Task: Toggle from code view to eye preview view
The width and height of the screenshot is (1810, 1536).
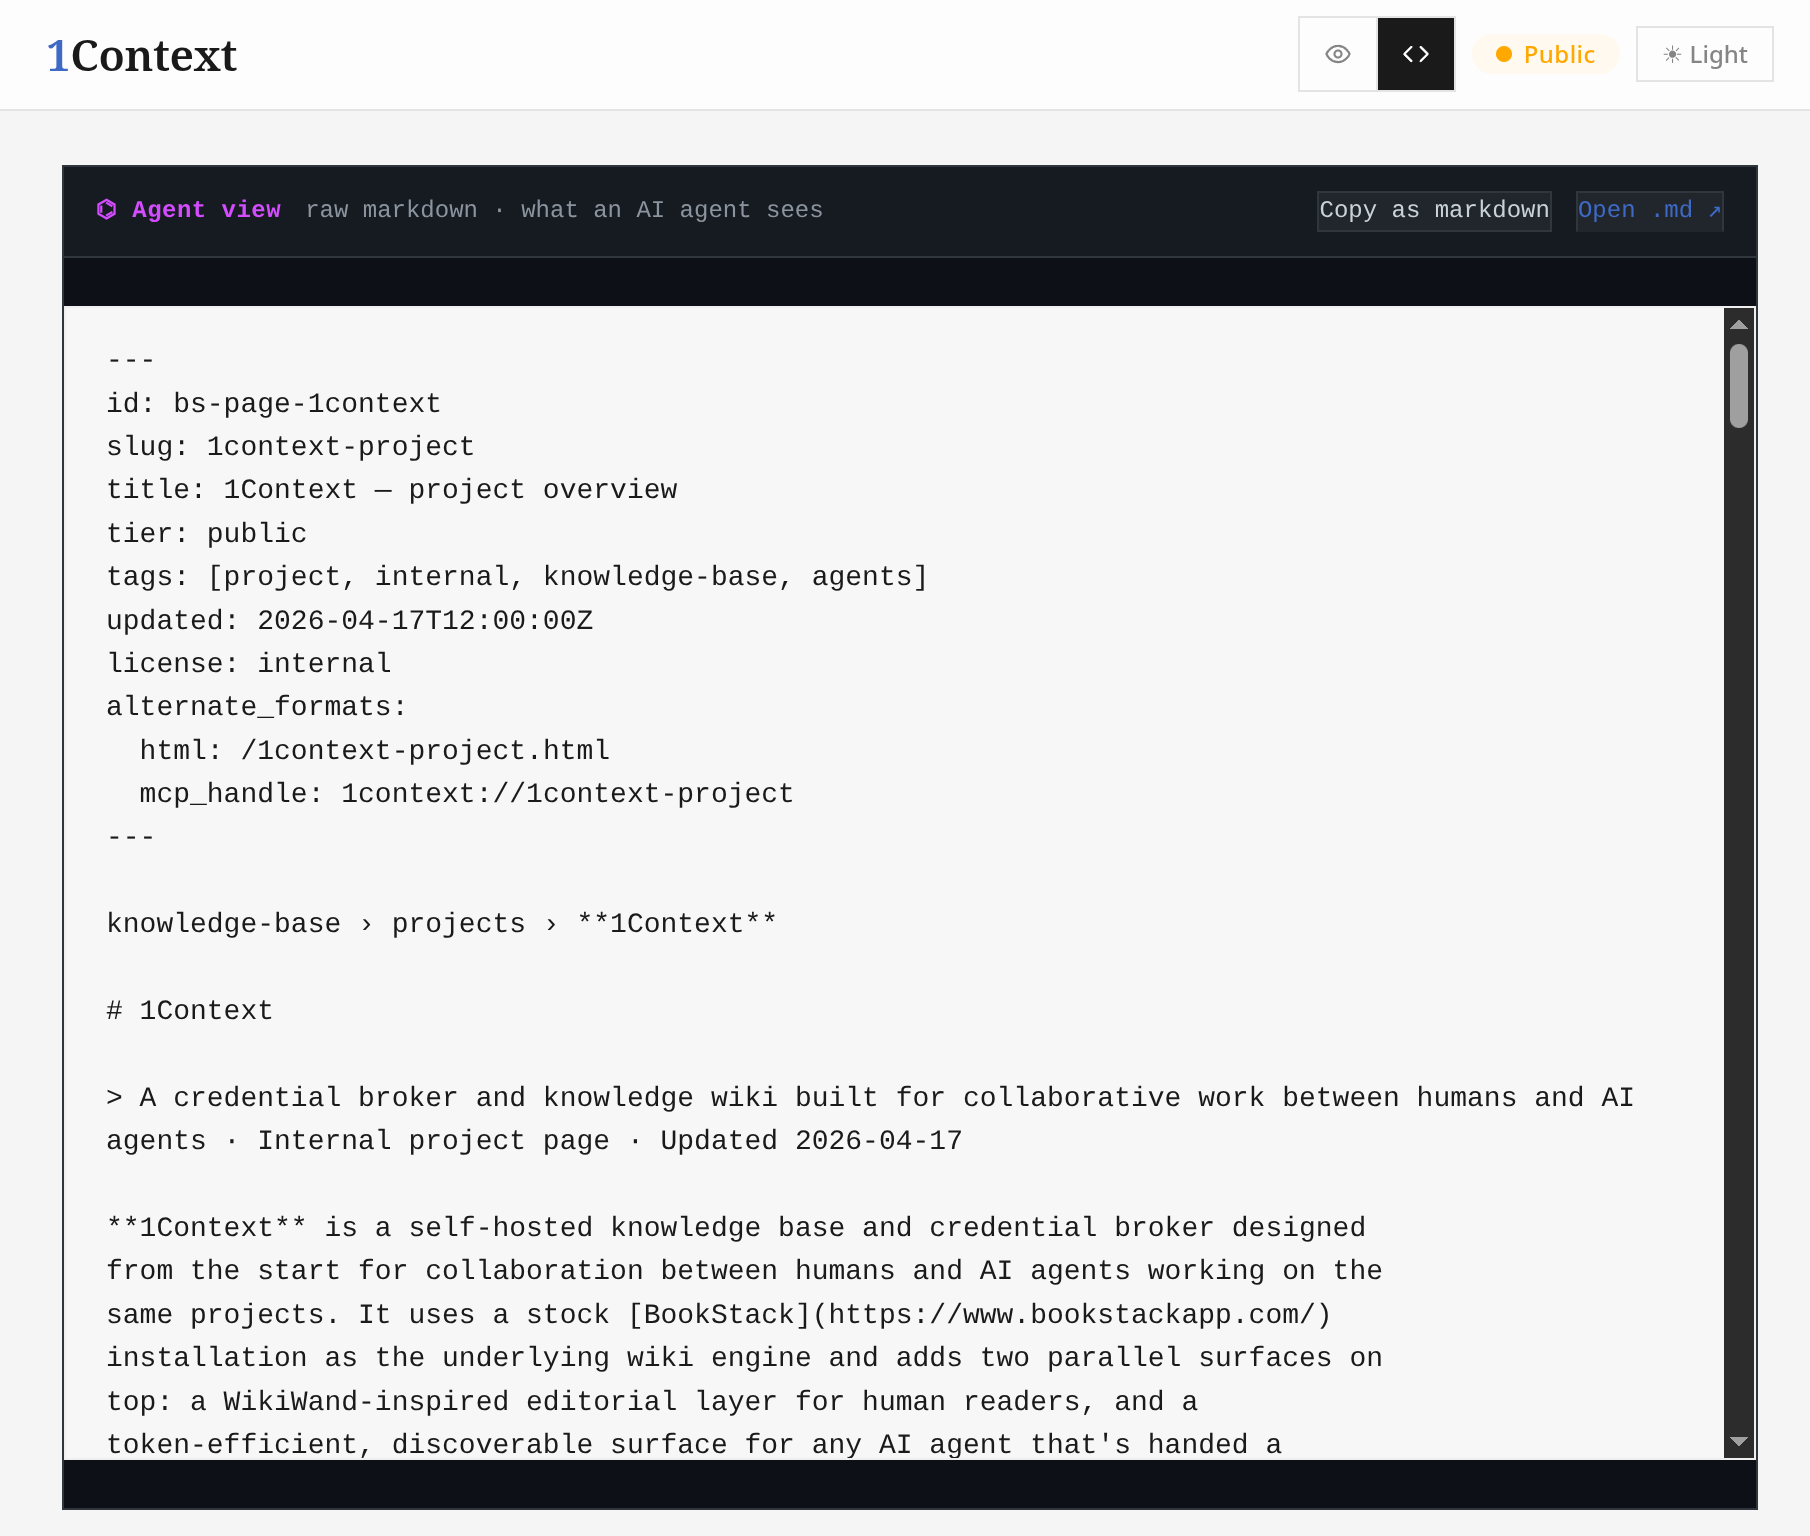Action: pyautogui.click(x=1337, y=54)
